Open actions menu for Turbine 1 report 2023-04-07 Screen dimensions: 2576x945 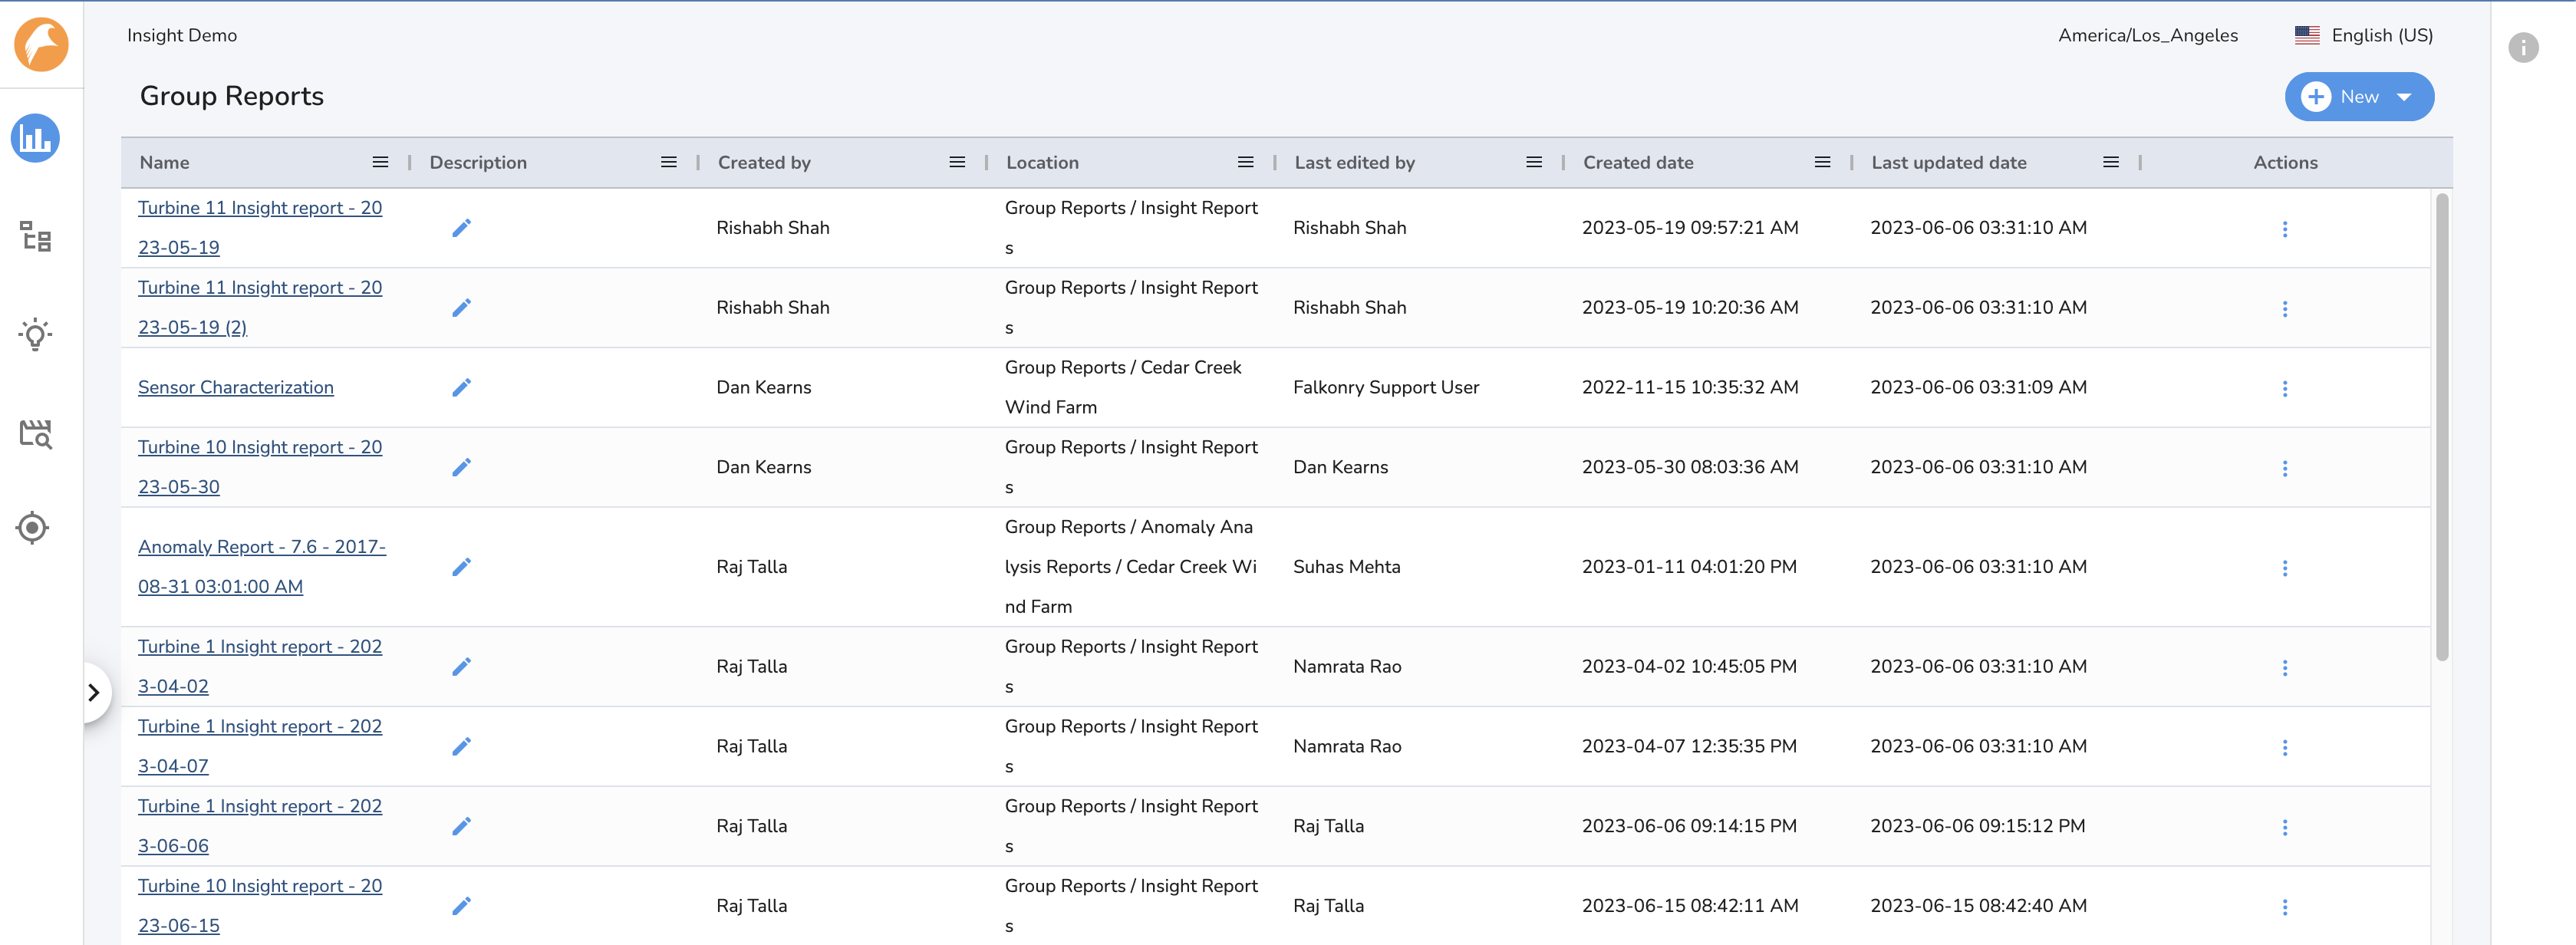click(2284, 747)
